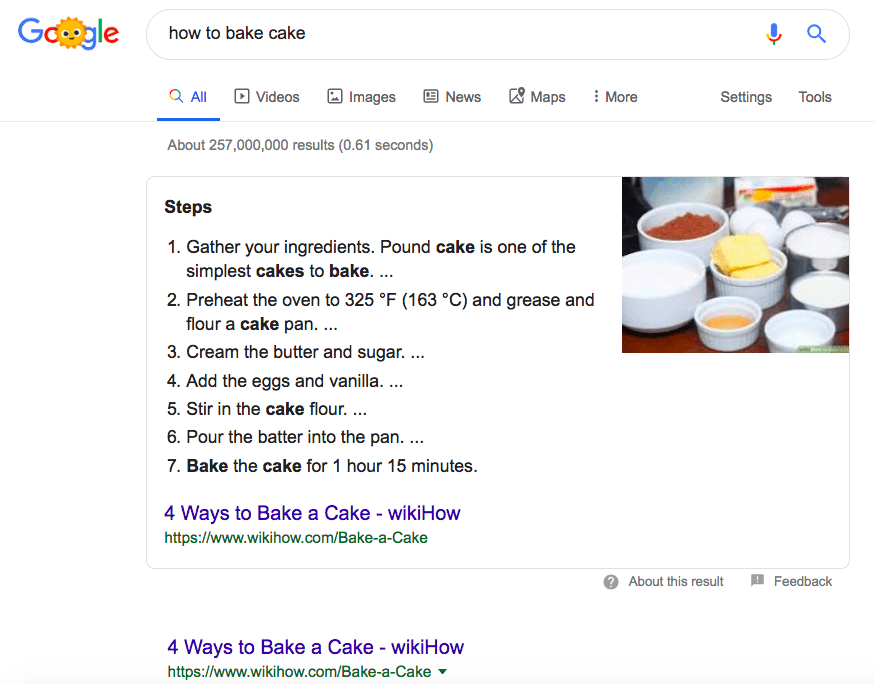This screenshot has height=684, width=874.
Task: Select the All results tab
Action: pyautogui.click(x=188, y=97)
